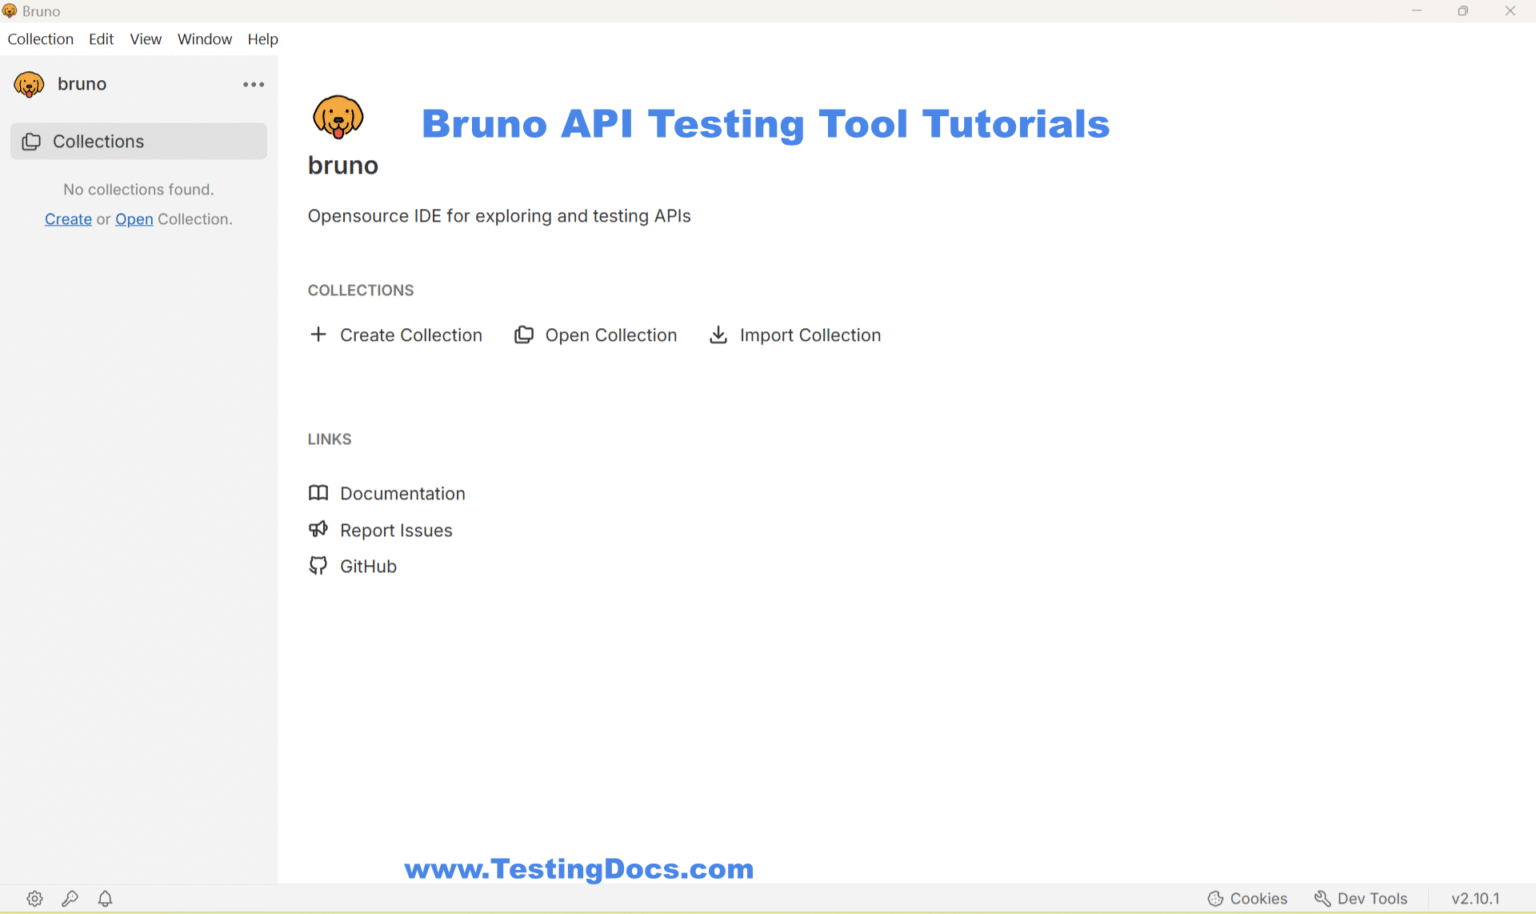Open the Documentation link

point(402,493)
